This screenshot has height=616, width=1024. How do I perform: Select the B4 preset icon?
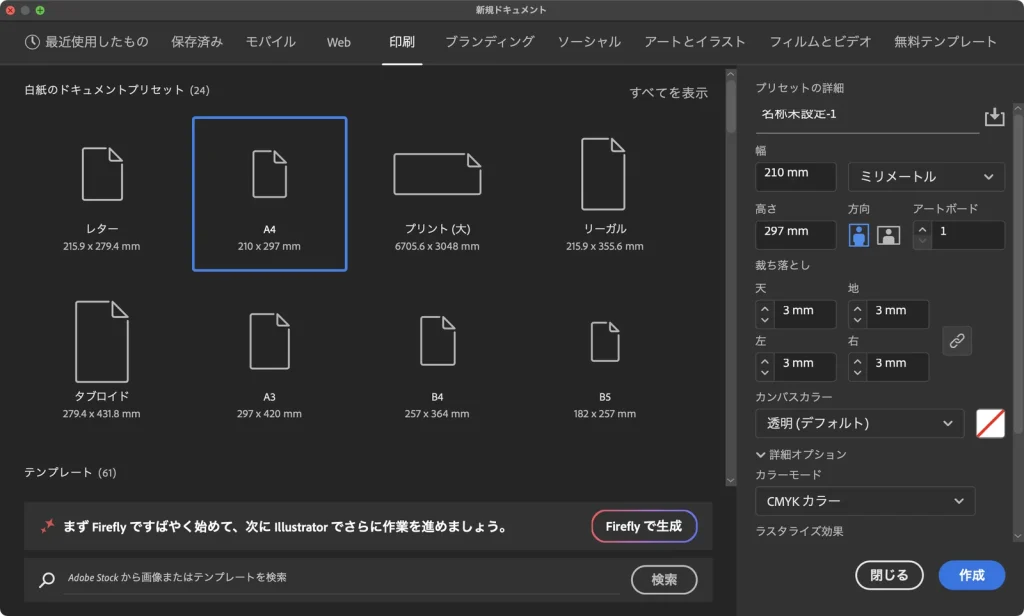[x=437, y=341]
